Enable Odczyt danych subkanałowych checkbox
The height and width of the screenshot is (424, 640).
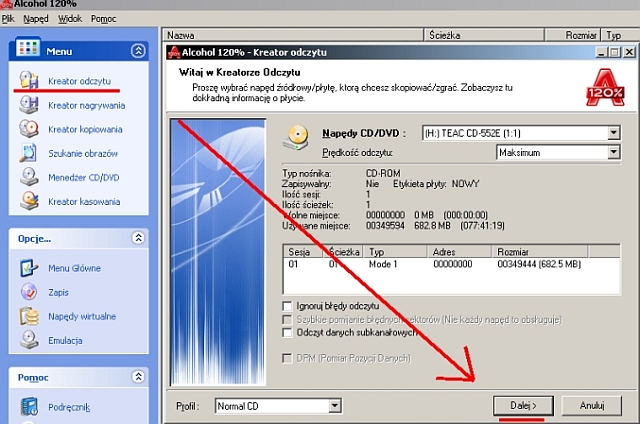(x=287, y=332)
